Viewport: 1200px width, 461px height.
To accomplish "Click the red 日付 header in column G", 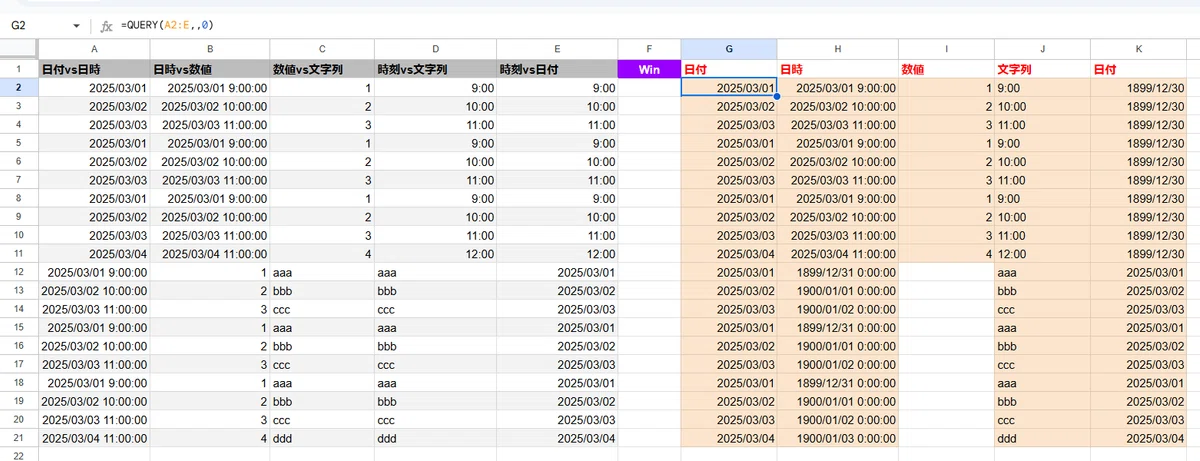I will point(728,69).
